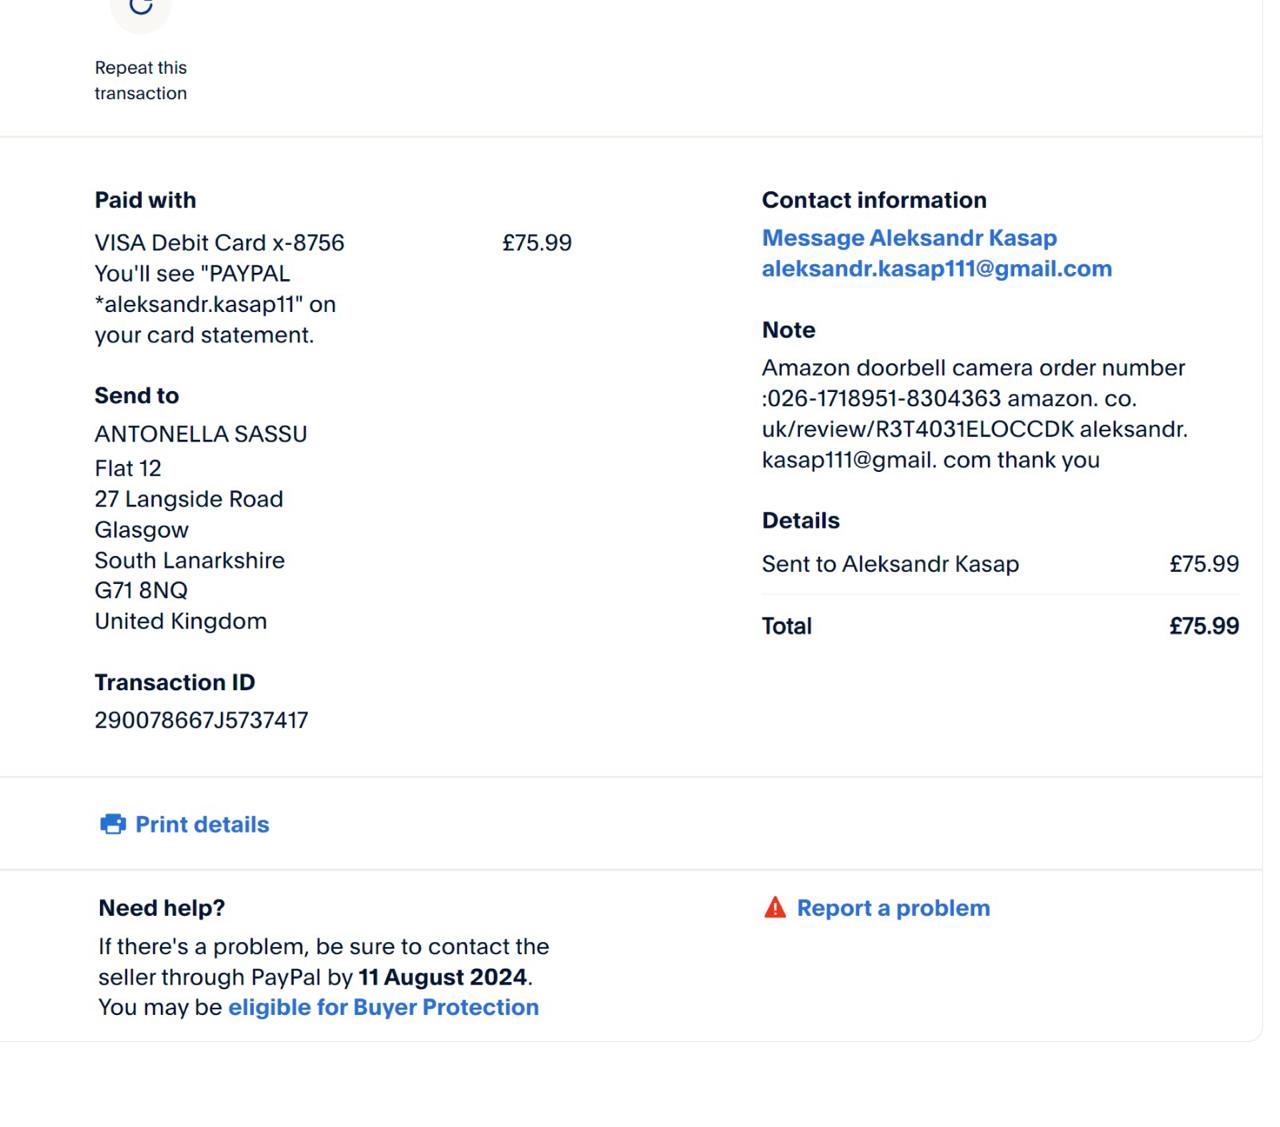The image size is (1280, 1127).
Task: Follow the eligible for Buyer Protection link
Action: [x=383, y=1007]
